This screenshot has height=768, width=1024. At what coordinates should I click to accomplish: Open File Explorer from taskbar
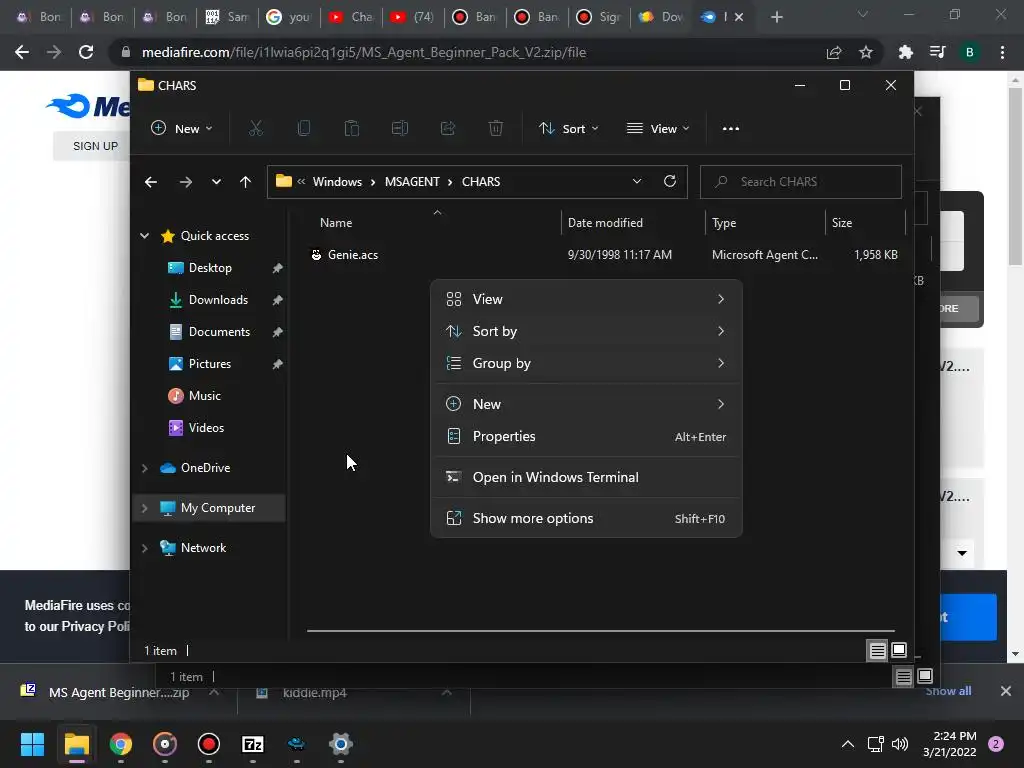[76, 744]
